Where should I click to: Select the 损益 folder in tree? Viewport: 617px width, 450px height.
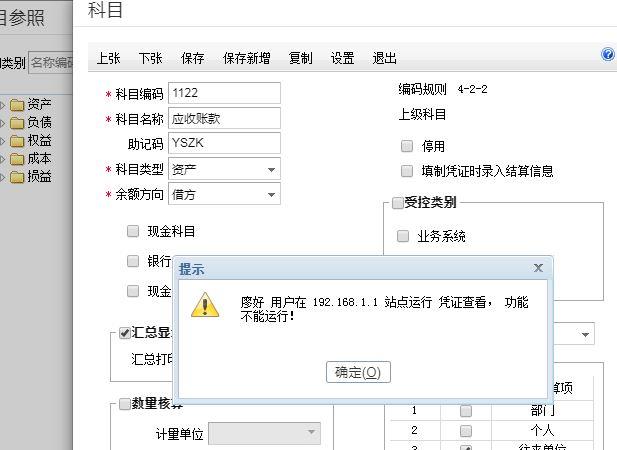tap(31, 177)
